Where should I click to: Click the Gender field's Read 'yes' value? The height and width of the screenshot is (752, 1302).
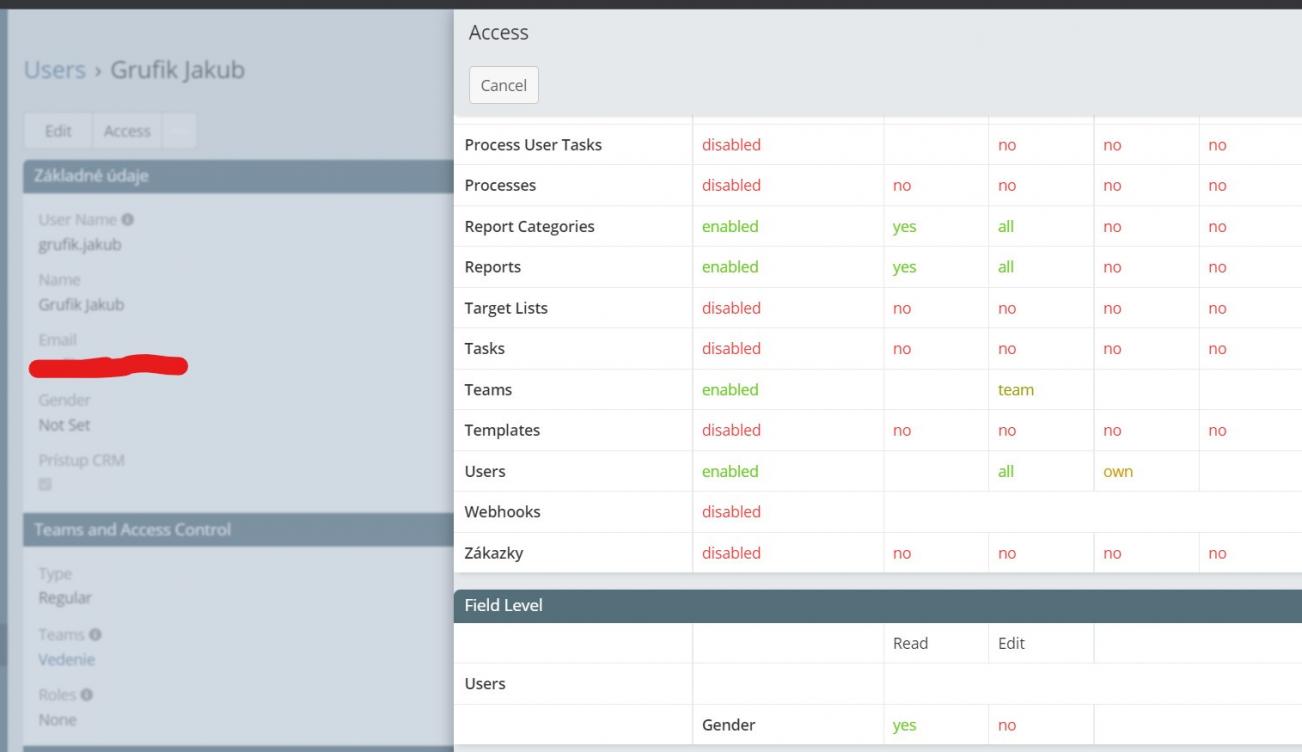[904, 725]
